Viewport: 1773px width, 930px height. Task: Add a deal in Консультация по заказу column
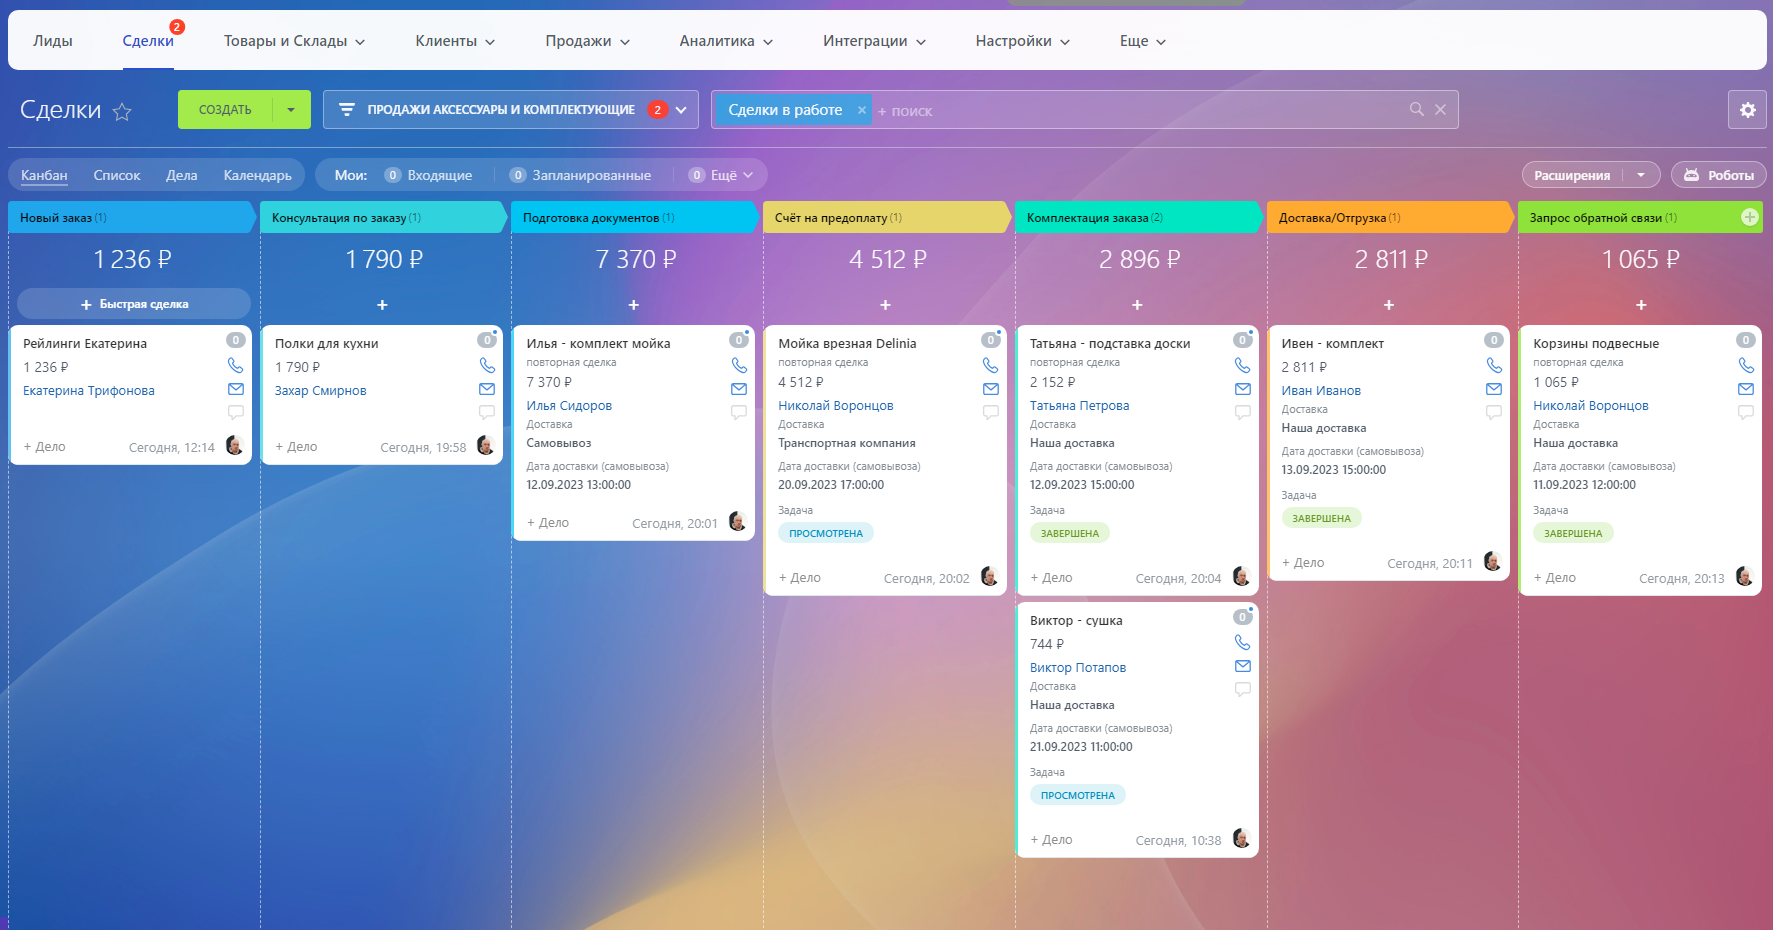382,304
